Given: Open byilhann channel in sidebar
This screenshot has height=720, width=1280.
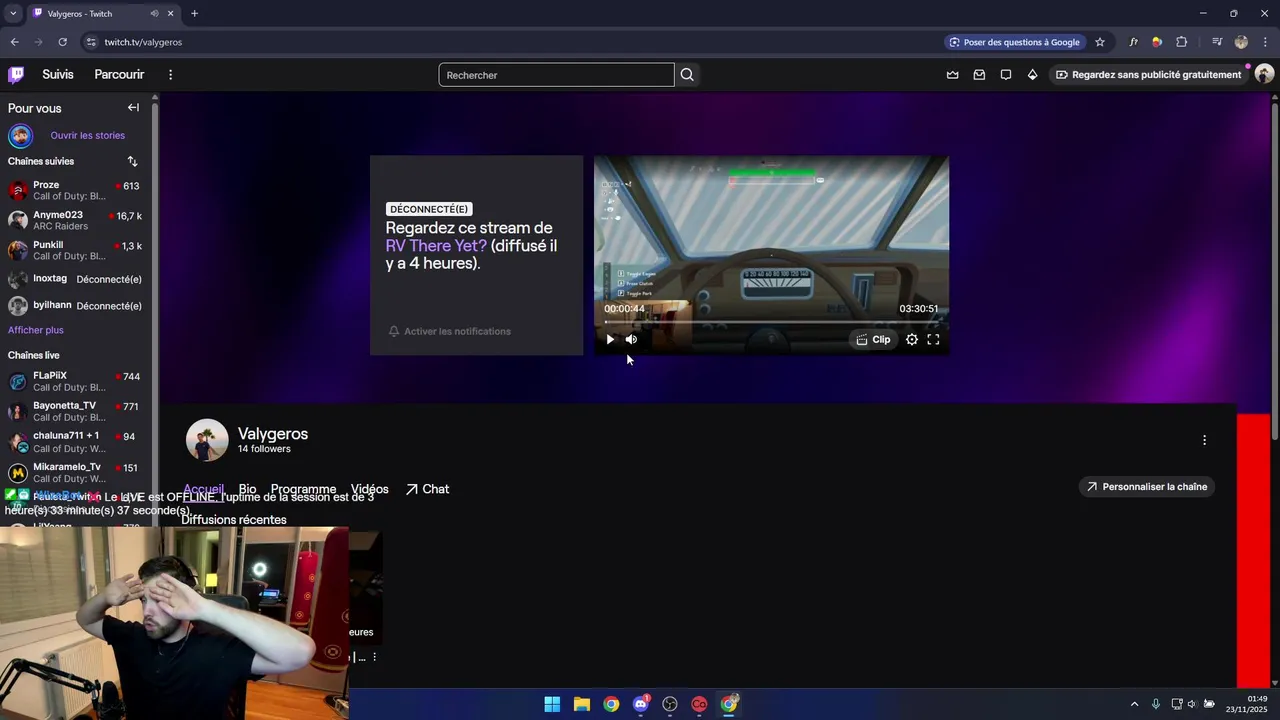Looking at the screenshot, I should coord(76,306).
